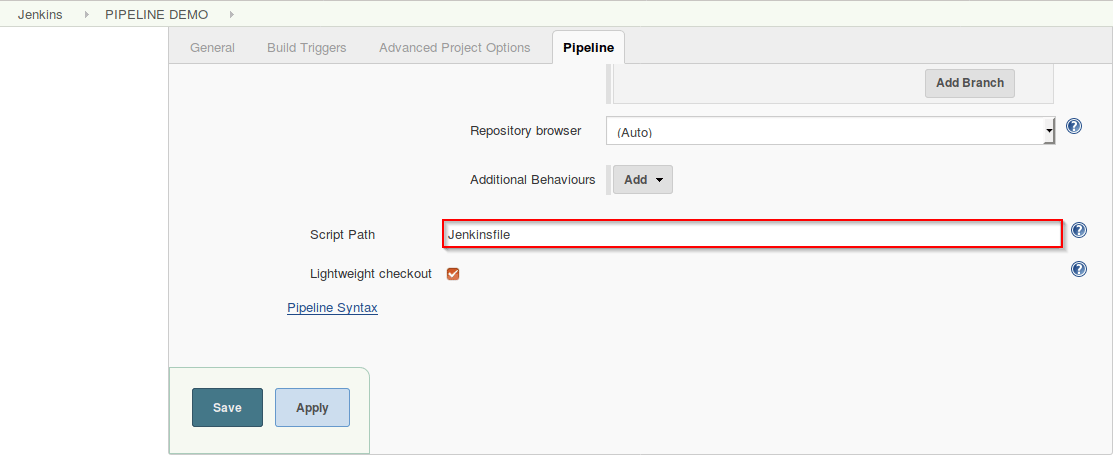This screenshot has height=455, width=1113.
Task: Navigate to PIPELINE DEMO breadcrumb
Action: [156, 15]
